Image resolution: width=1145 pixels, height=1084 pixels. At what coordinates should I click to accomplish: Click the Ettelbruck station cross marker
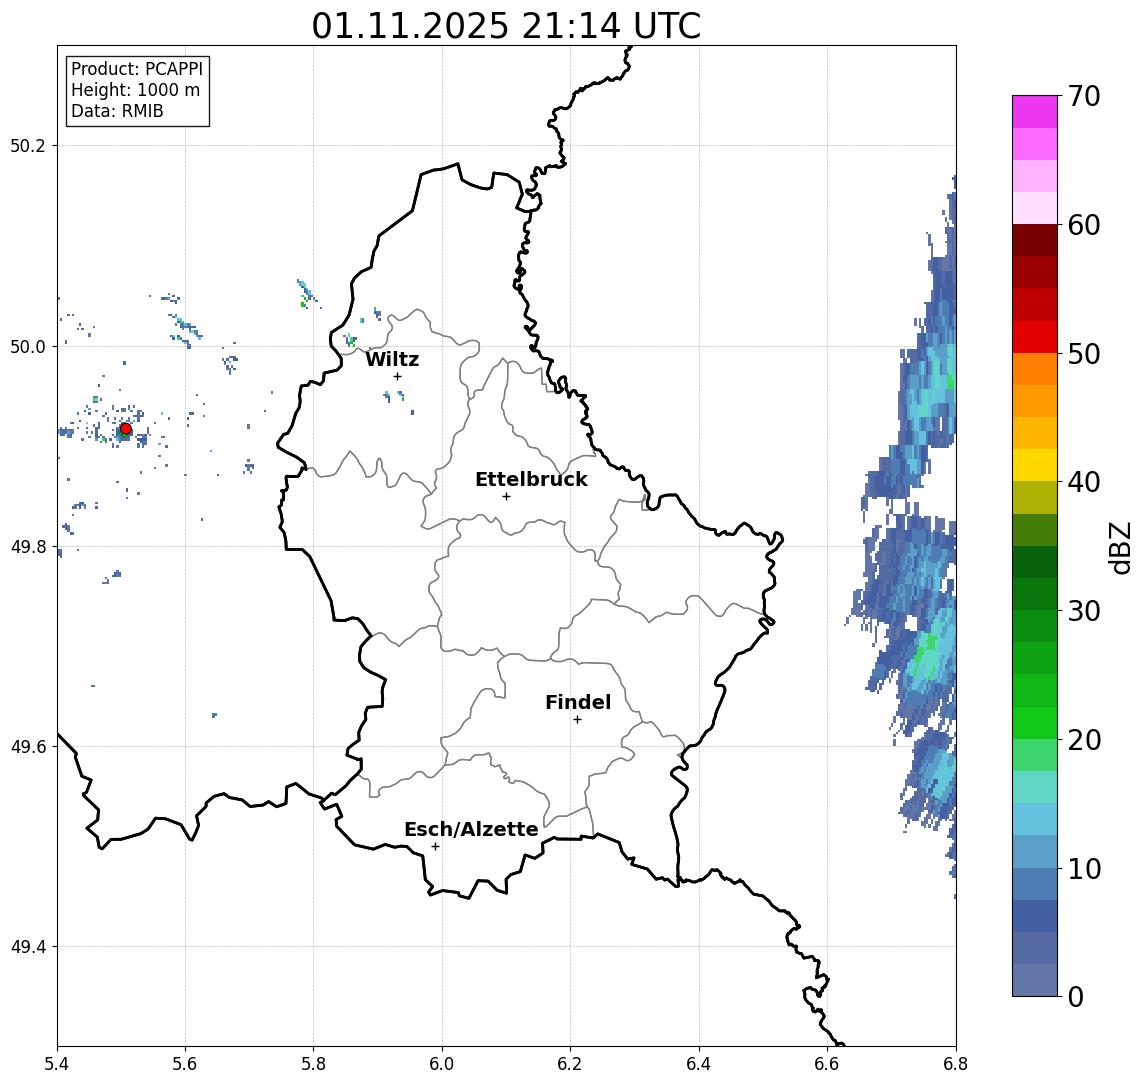click(x=506, y=497)
